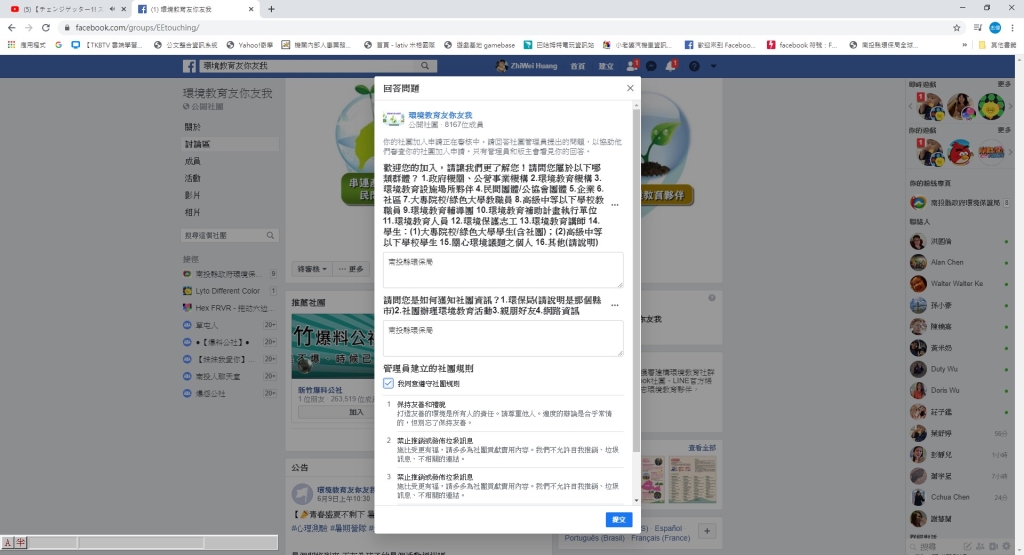
Task: Open the media control icon in the toolbar
Action: [x=978, y=27]
